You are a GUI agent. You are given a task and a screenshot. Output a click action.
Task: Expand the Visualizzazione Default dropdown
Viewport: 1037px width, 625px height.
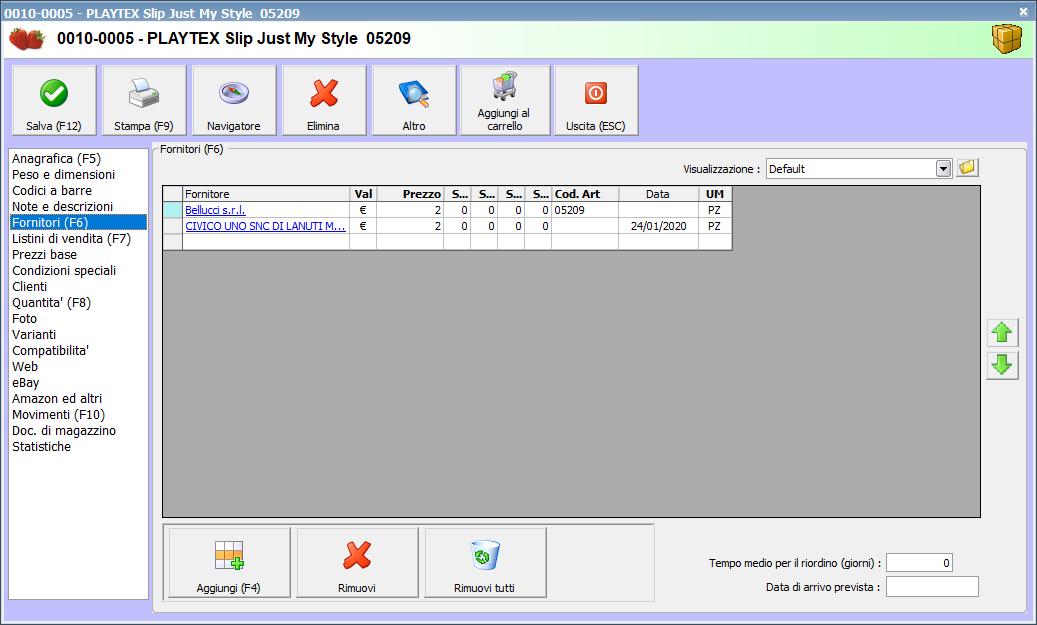point(942,169)
